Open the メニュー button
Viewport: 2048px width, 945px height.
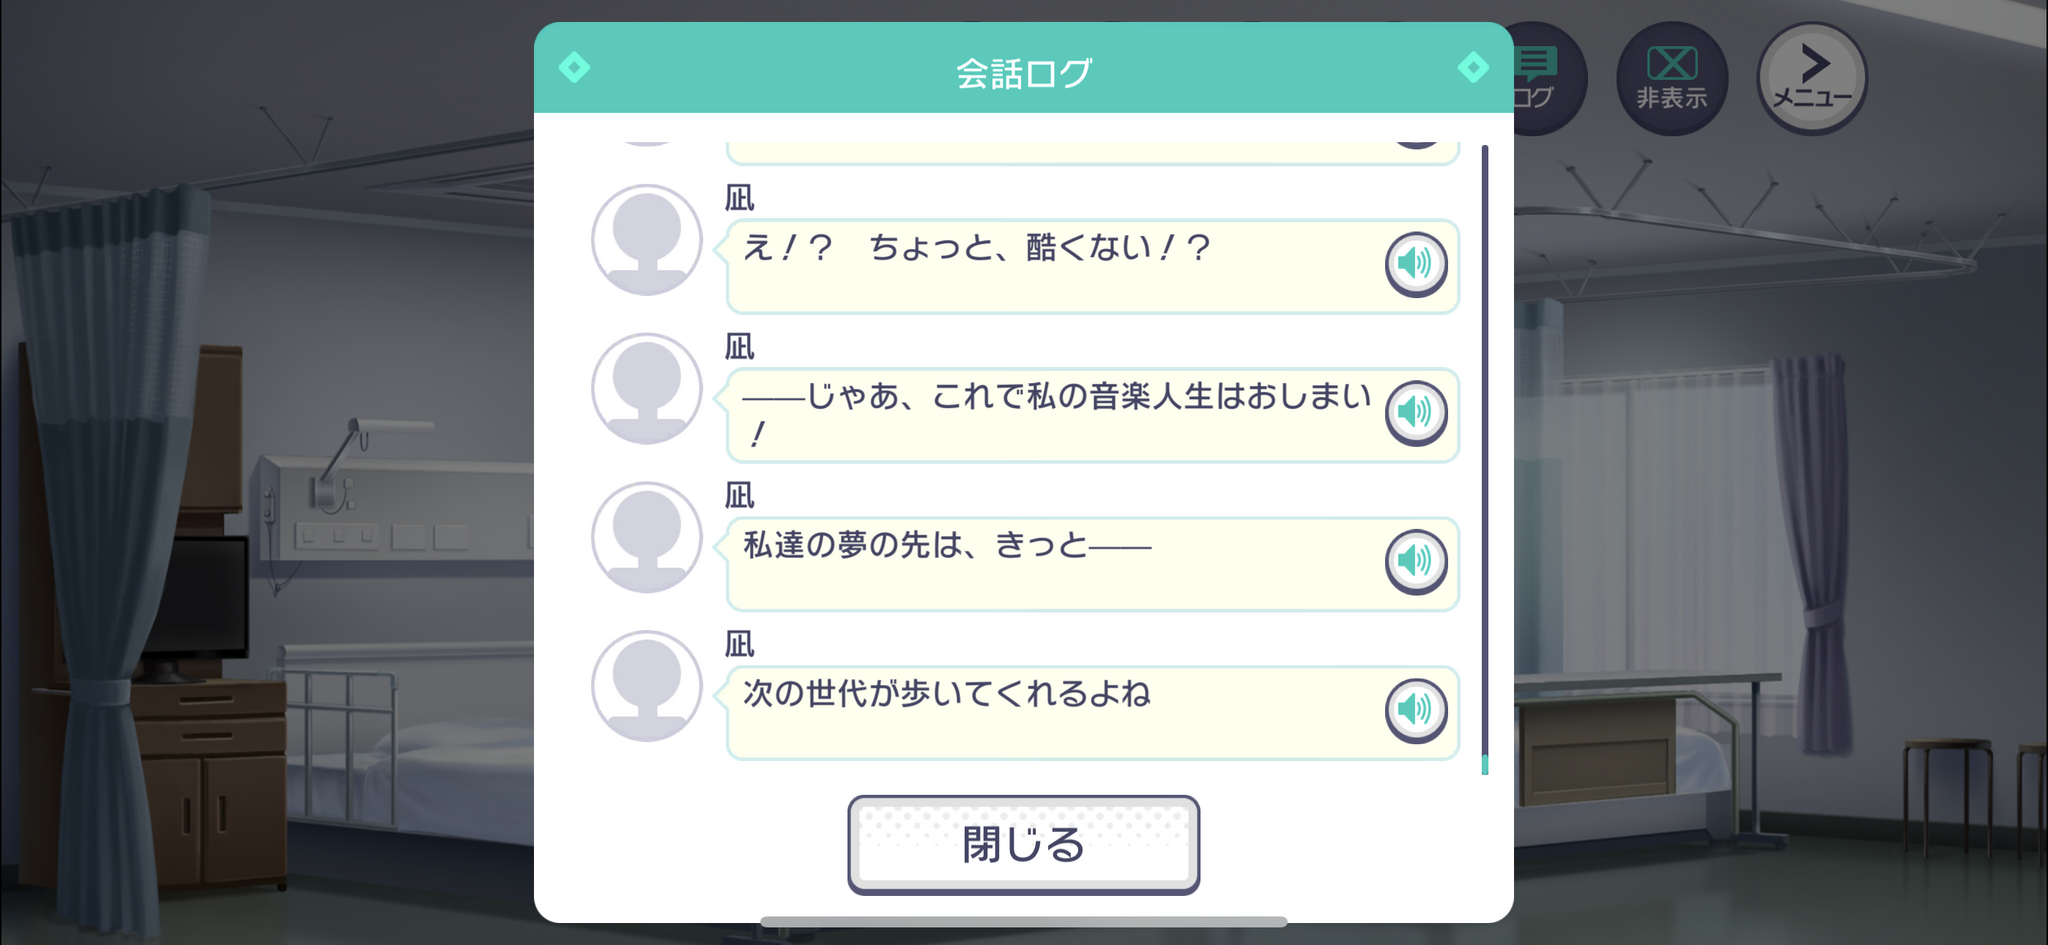pyautogui.click(x=1812, y=78)
